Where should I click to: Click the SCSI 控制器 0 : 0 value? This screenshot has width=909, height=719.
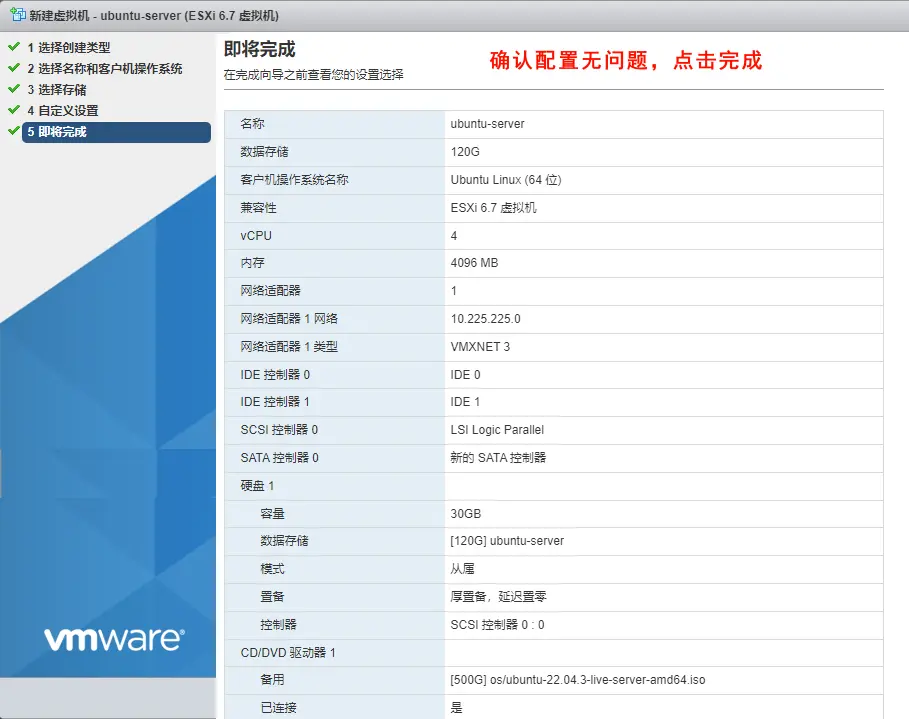pyautogui.click(x=497, y=624)
